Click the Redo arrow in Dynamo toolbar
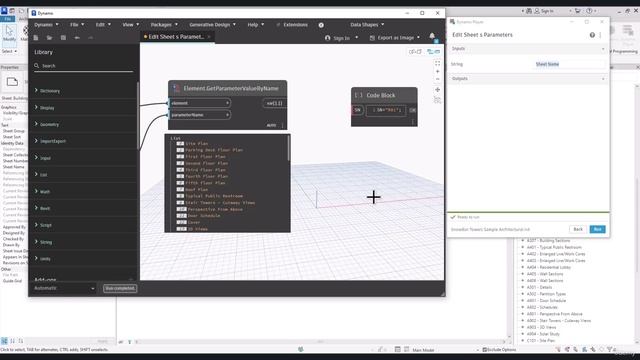Image resolution: width=640 pixels, height=360 pixels. point(91,38)
